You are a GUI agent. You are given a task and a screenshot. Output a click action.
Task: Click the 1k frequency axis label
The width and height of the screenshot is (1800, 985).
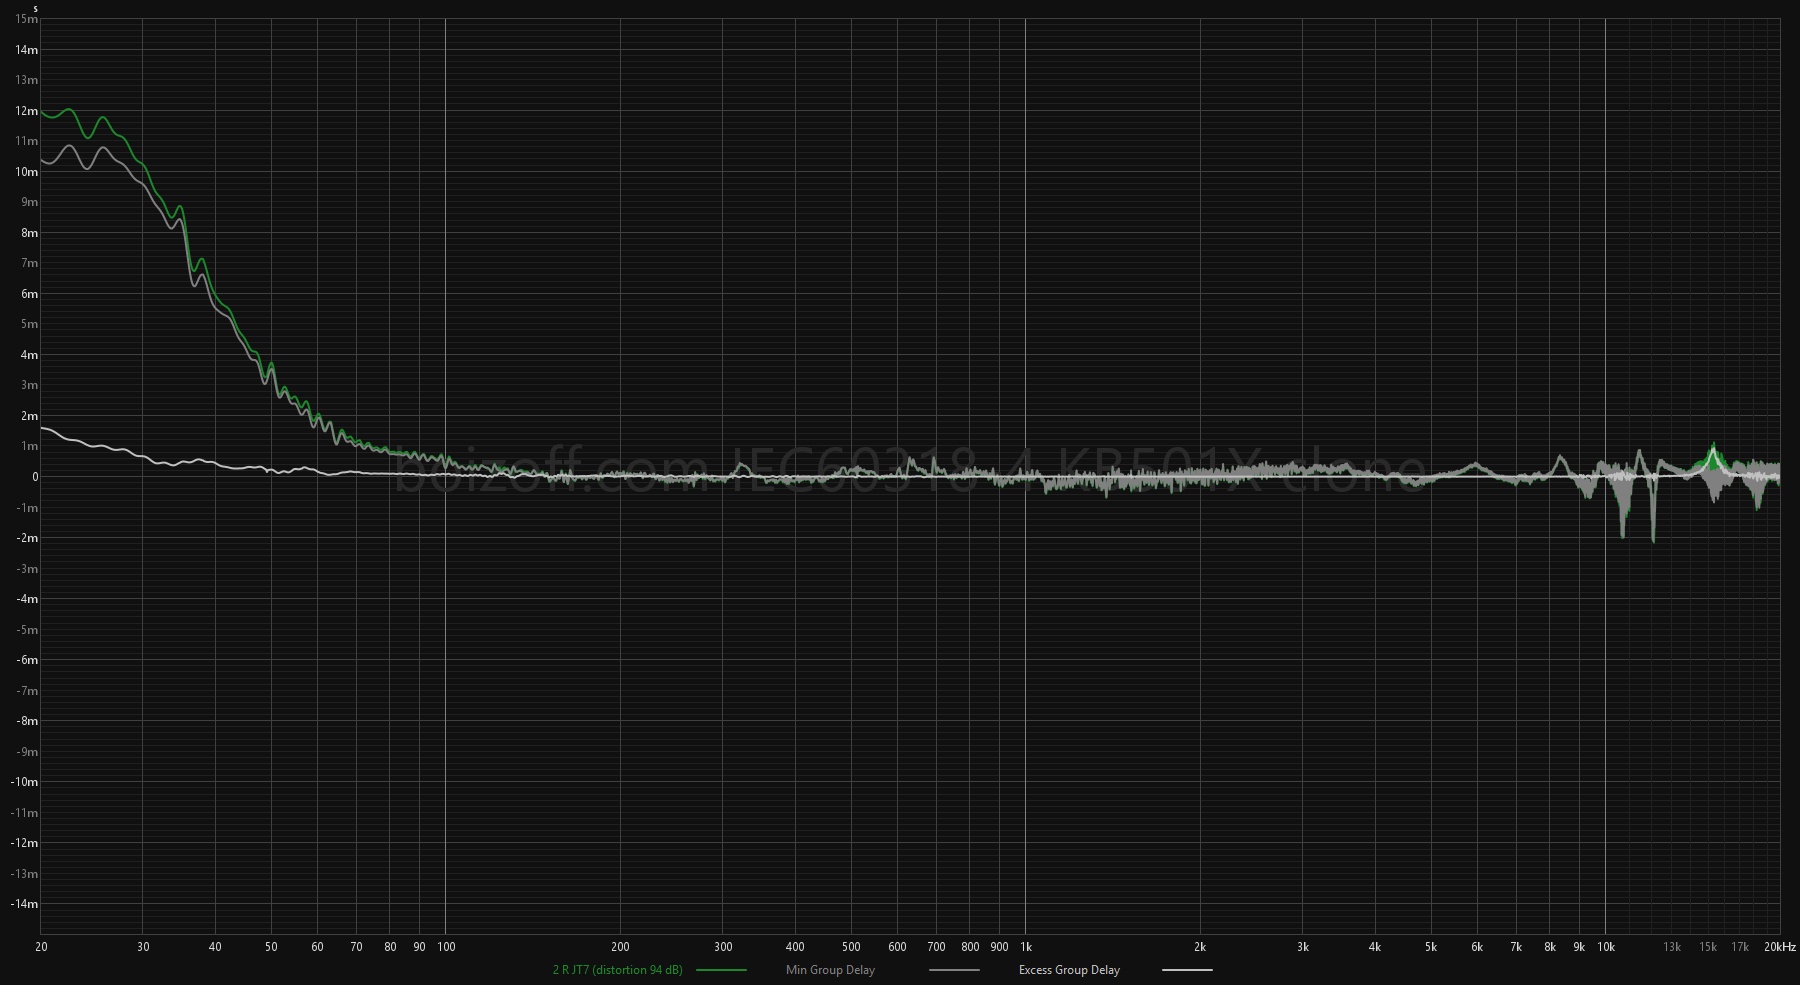click(x=1025, y=947)
